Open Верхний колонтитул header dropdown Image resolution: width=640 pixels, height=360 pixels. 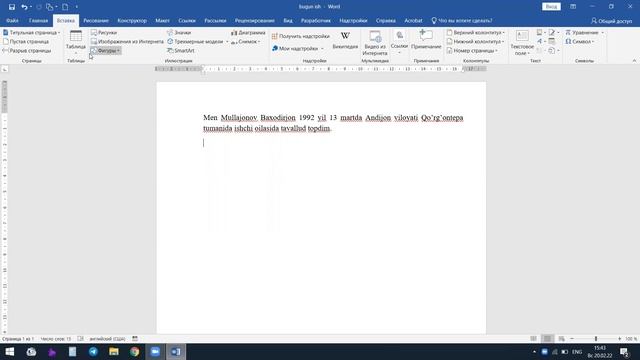pos(476,32)
